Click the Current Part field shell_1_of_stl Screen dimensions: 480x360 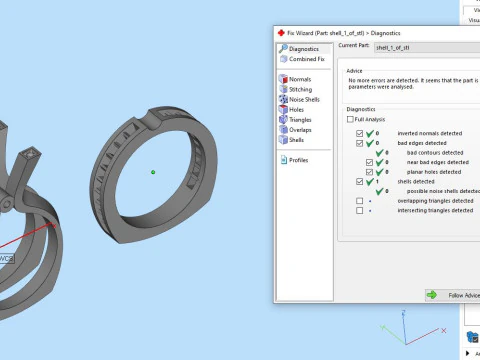coord(427,48)
